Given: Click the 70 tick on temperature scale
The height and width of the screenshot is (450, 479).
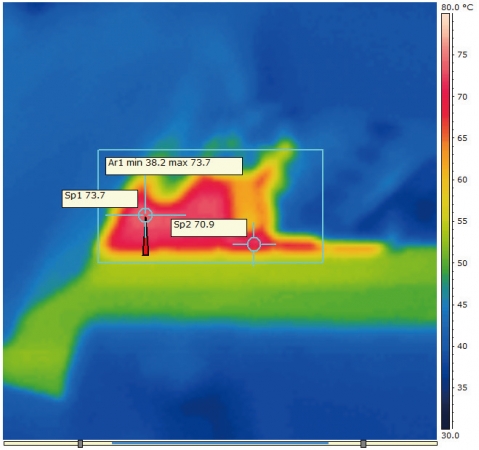Looking at the screenshot, I should (461, 97).
